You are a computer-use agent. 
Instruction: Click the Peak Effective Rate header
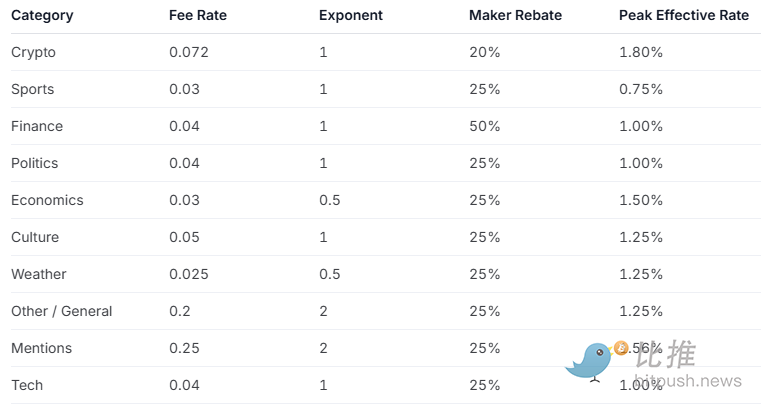tap(683, 16)
